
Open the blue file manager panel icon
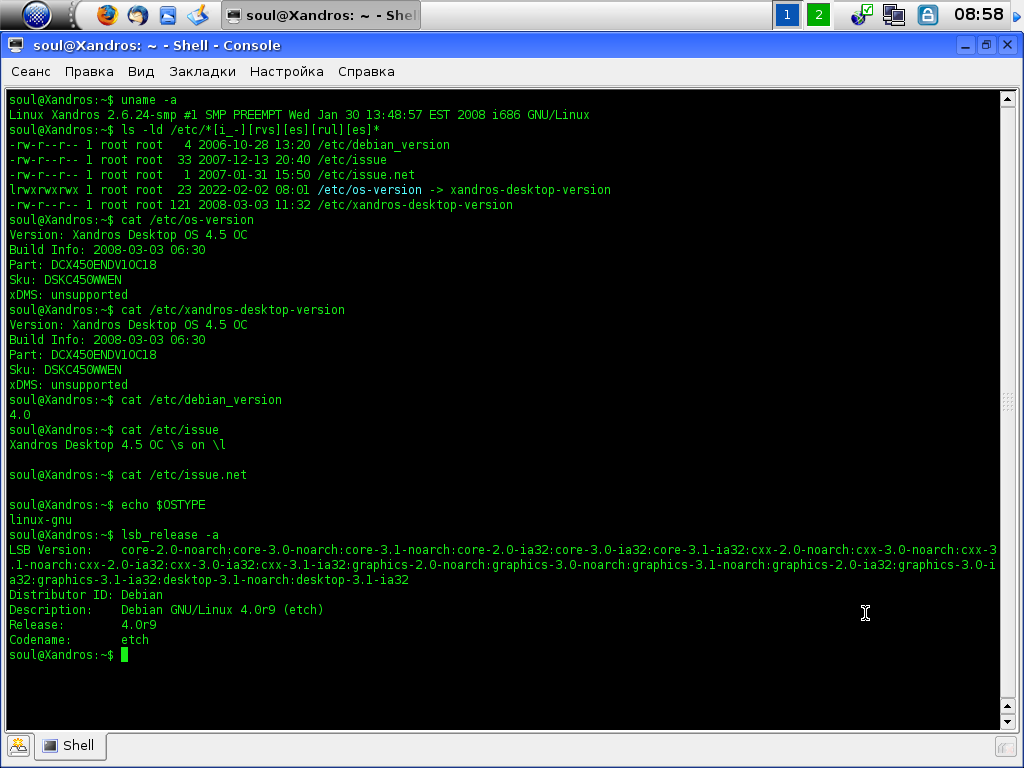[x=168, y=14]
